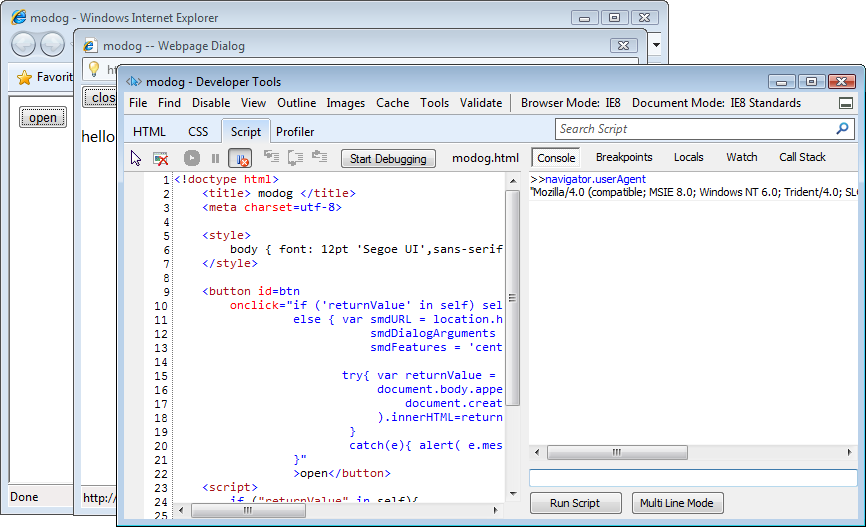
Task: Open Document Mode: IE8 Standards menu
Action: tap(716, 103)
